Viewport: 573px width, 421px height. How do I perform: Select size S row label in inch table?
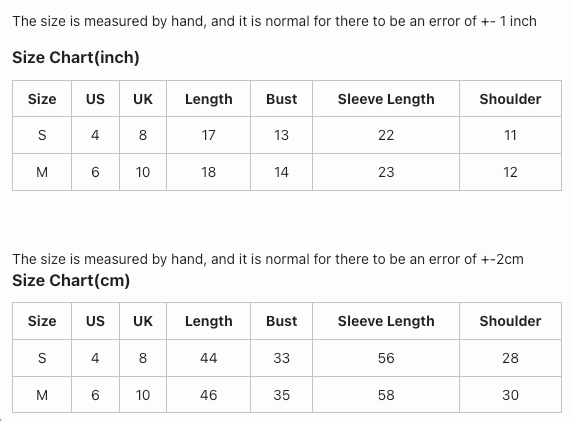[x=42, y=135]
